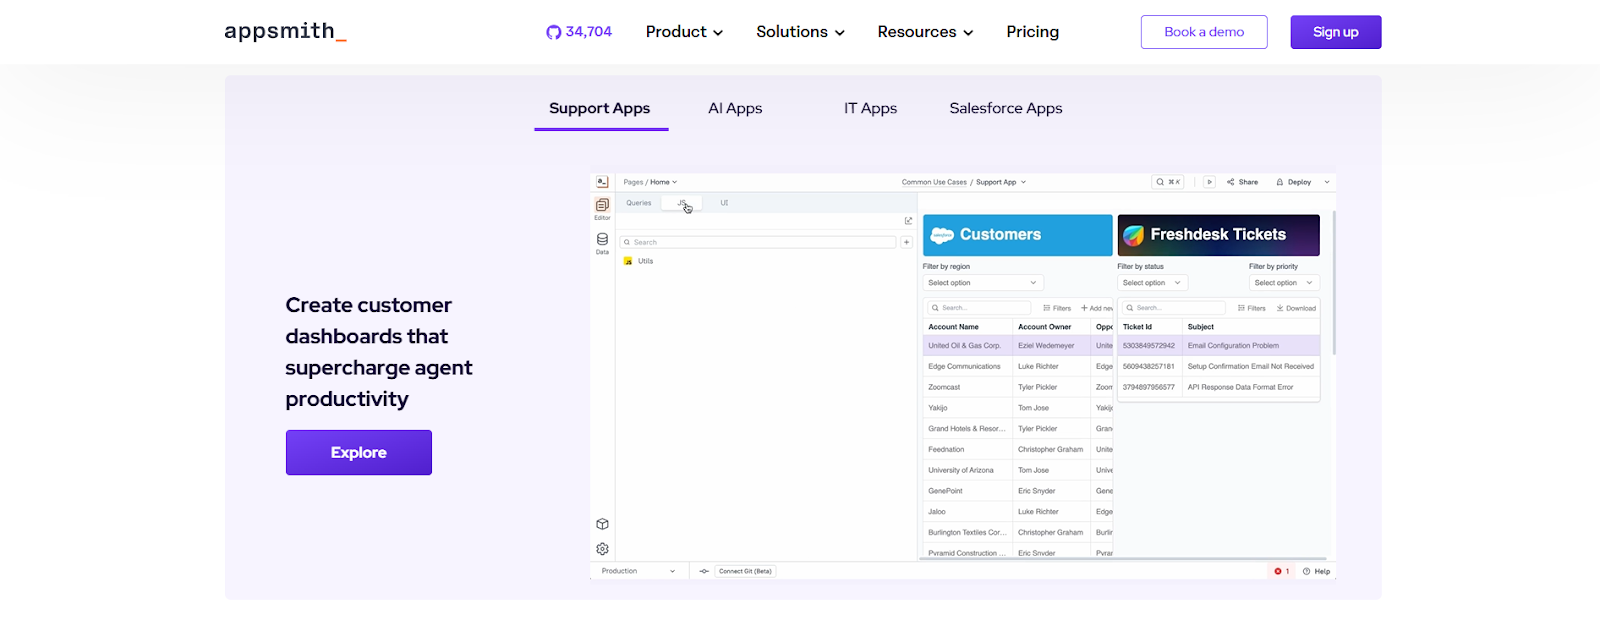
Task: Click the plus icon beside the Search field
Action: [907, 242]
